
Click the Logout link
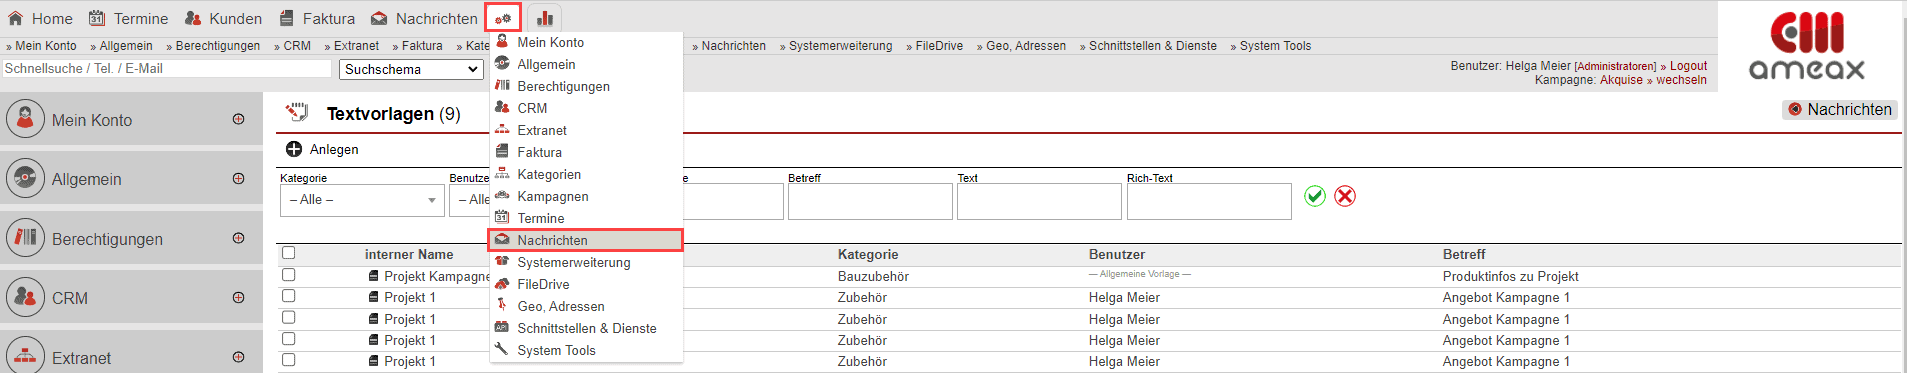[1688, 66]
